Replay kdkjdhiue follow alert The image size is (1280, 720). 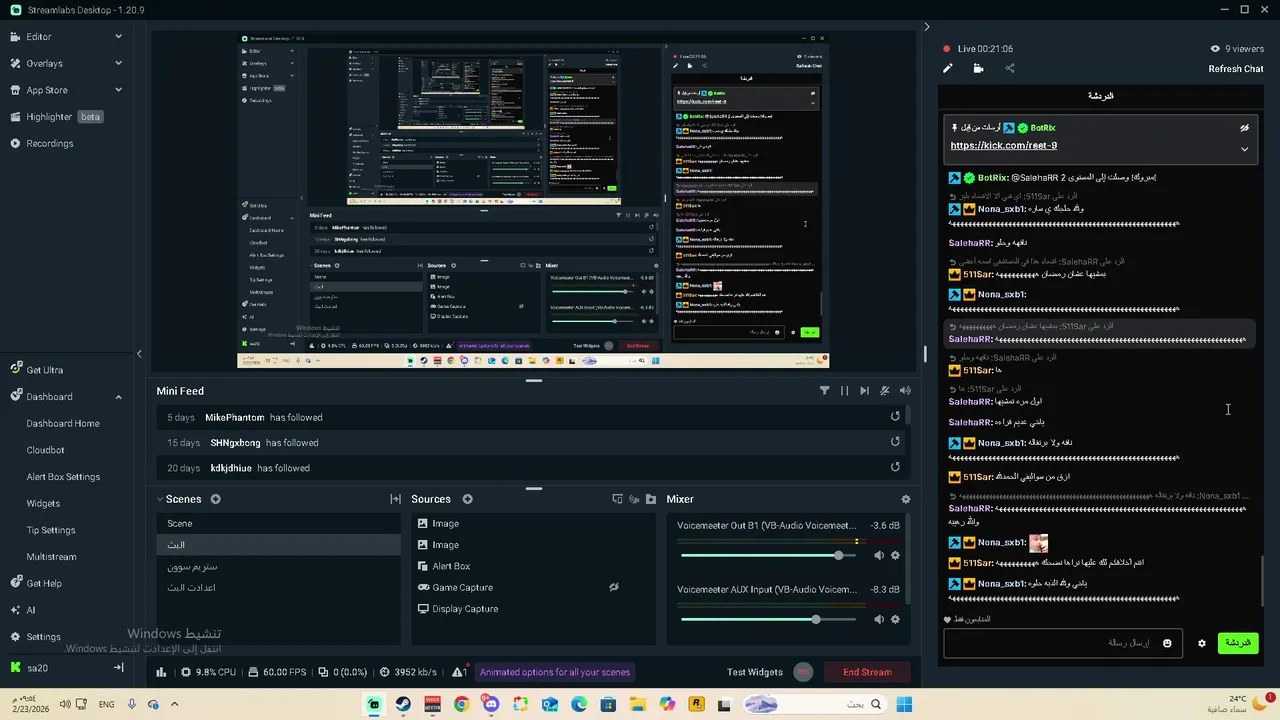[x=895, y=467]
